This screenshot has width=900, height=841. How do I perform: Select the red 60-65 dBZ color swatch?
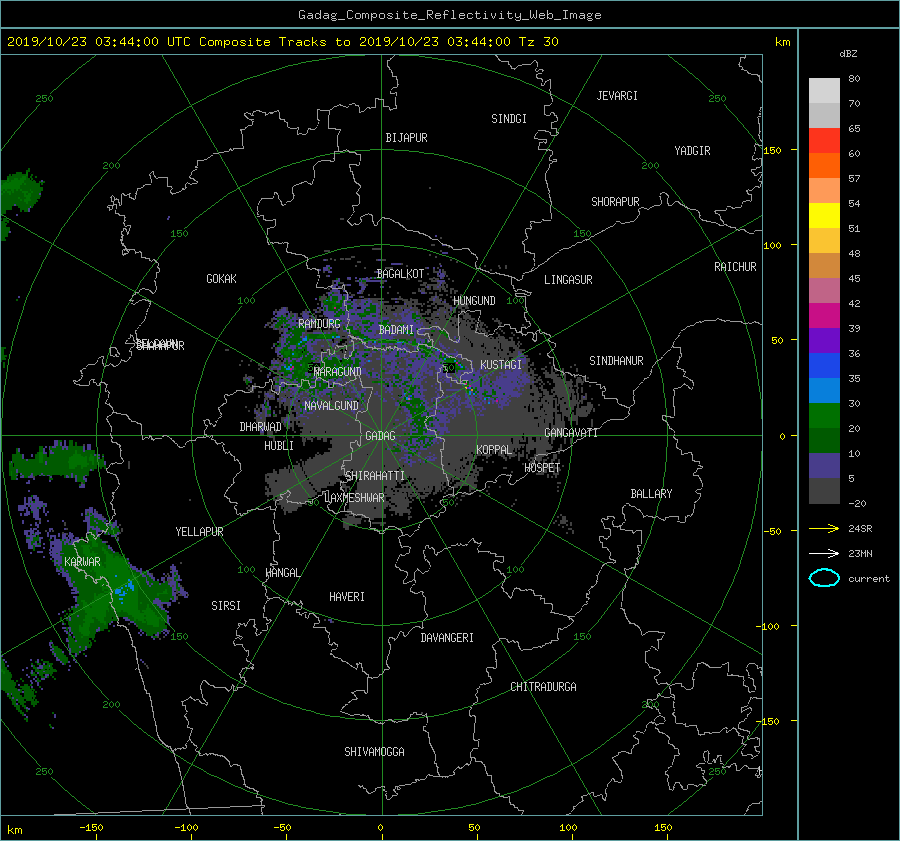(824, 140)
